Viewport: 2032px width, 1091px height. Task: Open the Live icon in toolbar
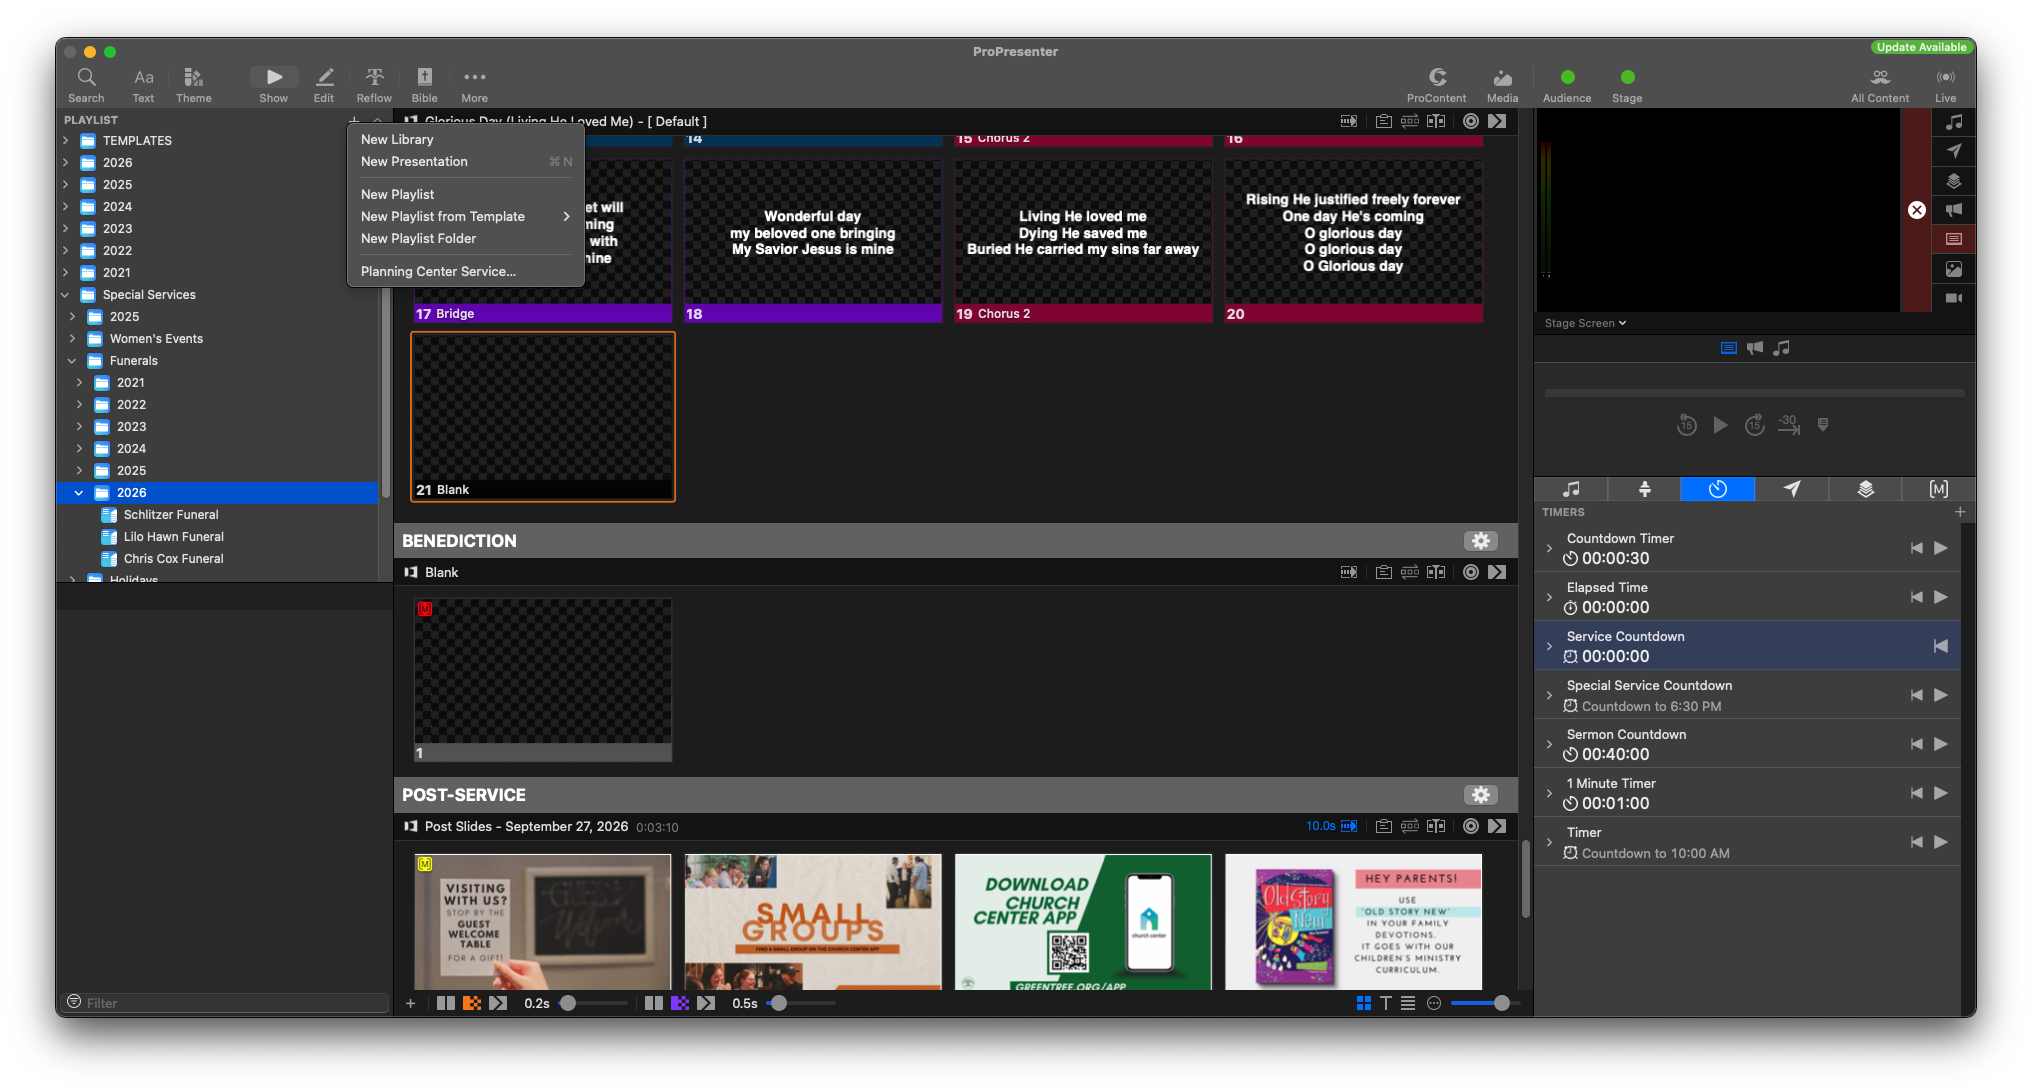1945,85
